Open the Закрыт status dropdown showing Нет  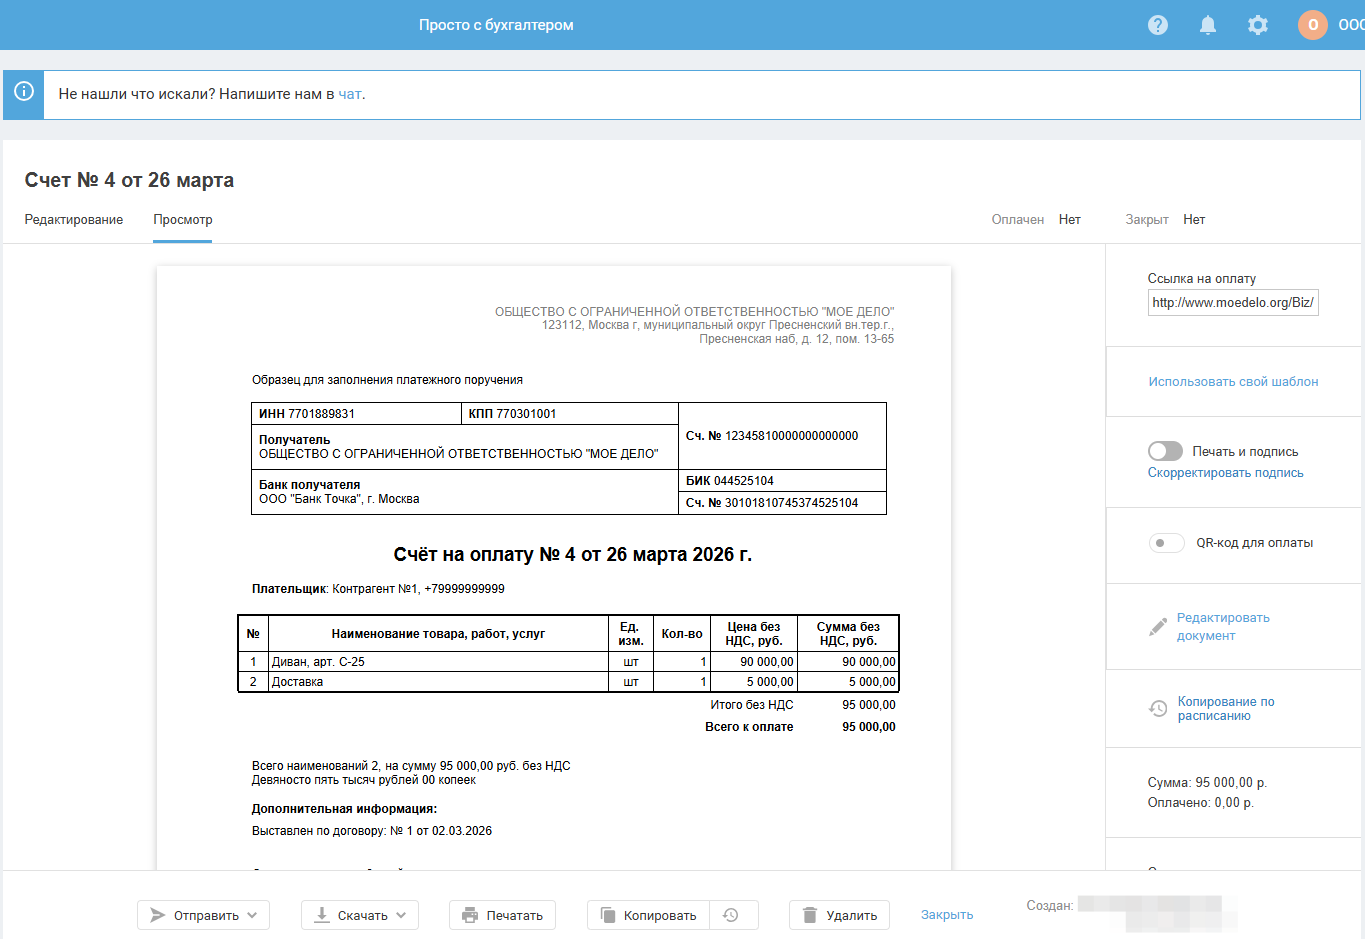point(1194,219)
